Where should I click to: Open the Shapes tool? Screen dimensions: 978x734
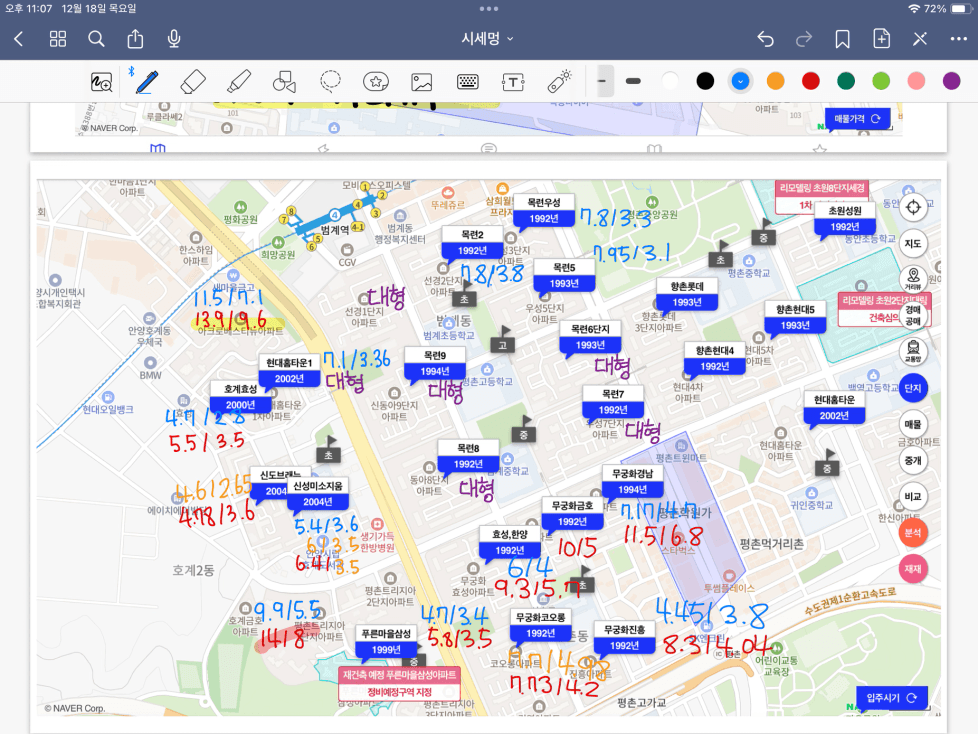click(x=284, y=82)
